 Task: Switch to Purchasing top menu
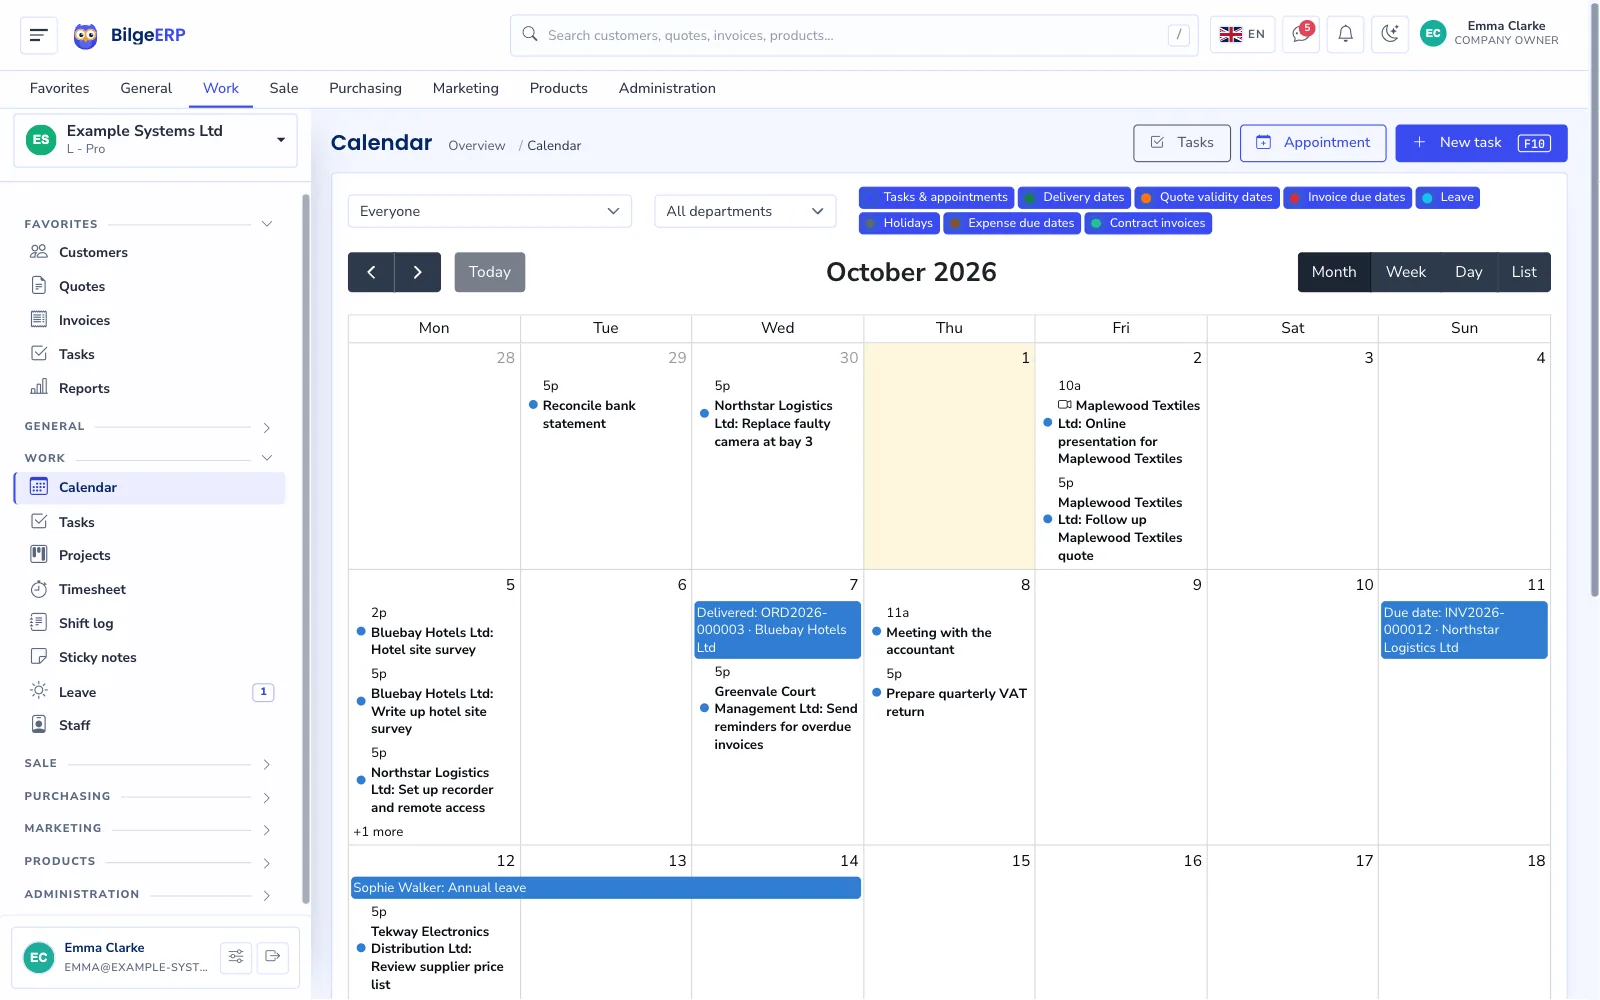tap(365, 88)
